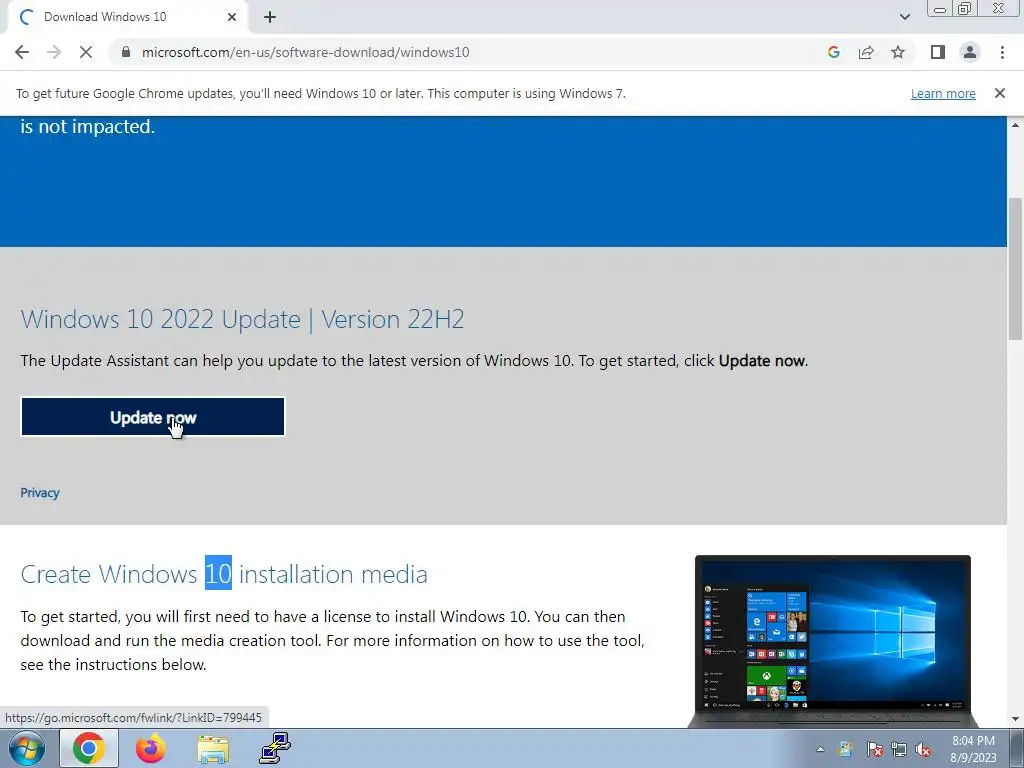This screenshot has width=1024, height=768.
Task: Click the Windows 10 2022 Update heading
Action: pyautogui.click(x=242, y=319)
